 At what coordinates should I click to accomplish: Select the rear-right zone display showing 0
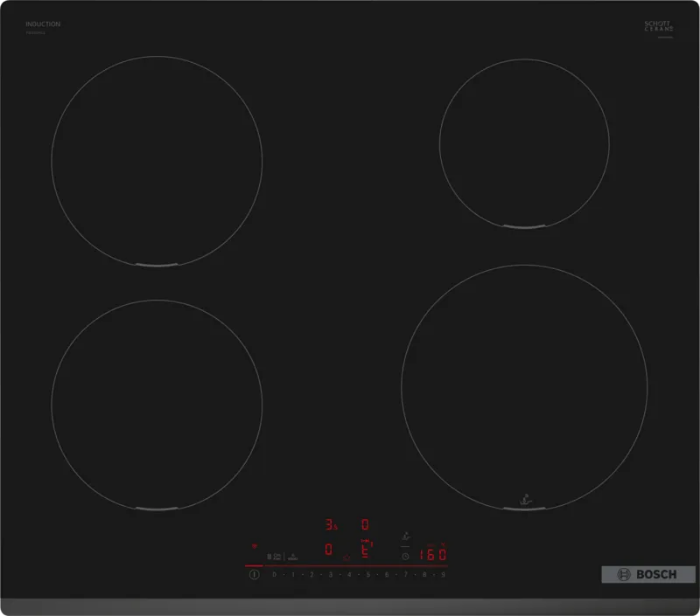(365, 524)
